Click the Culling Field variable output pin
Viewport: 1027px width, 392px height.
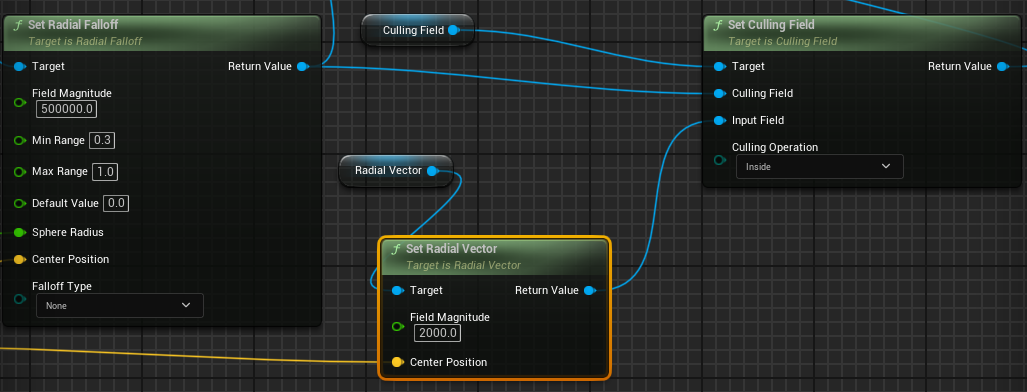(x=453, y=30)
